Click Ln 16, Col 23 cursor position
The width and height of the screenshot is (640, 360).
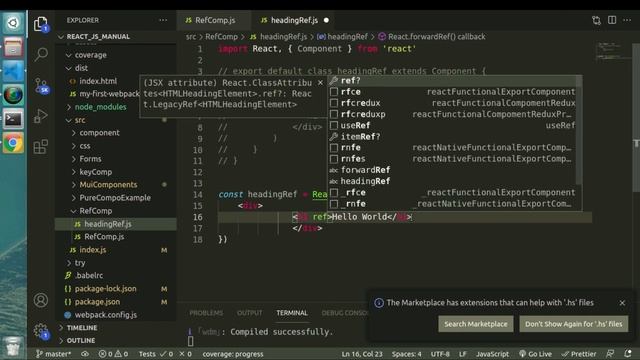[362, 354]
